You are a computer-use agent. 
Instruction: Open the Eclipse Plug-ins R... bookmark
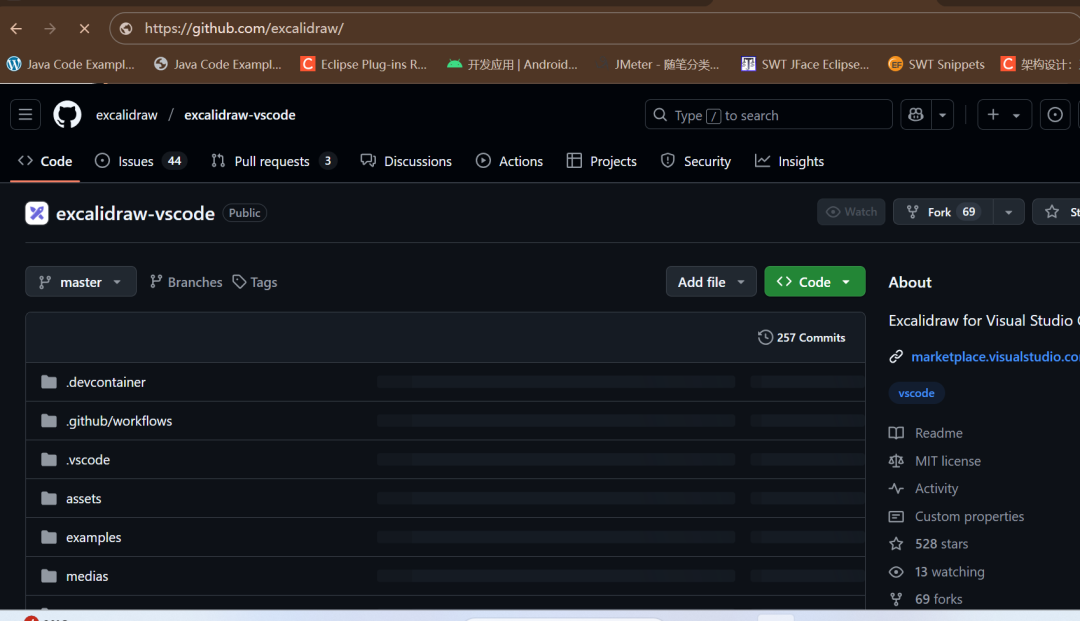tap(364, 64)
